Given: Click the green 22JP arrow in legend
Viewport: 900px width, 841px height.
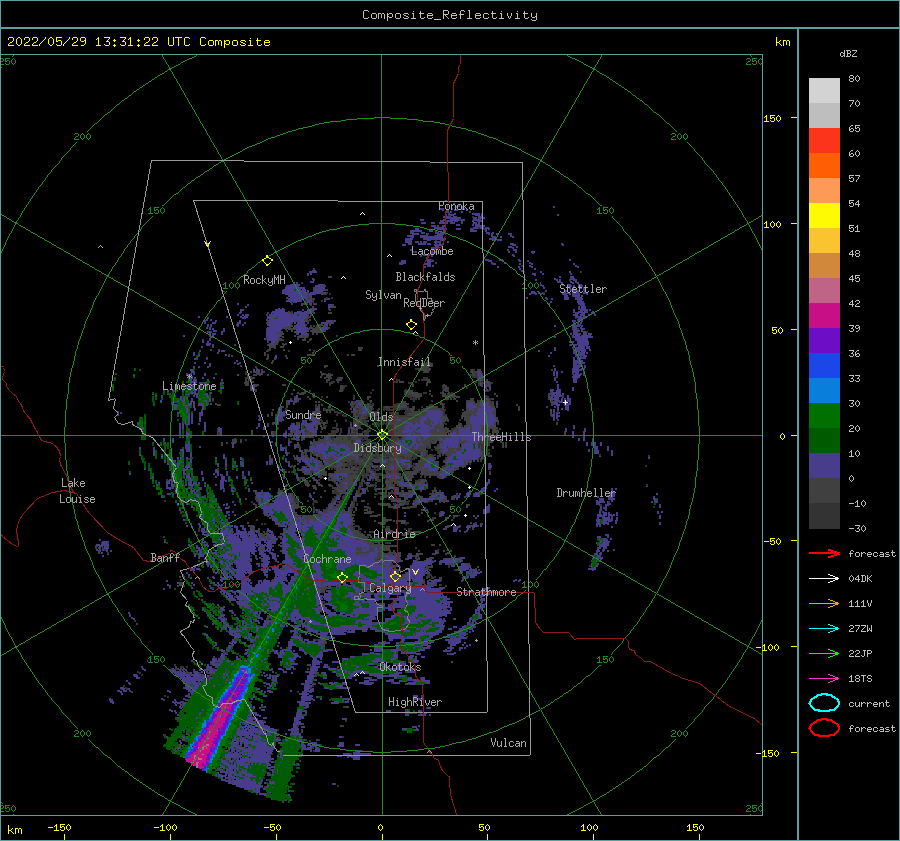Looking at the screenshot, I should (824, 653).
